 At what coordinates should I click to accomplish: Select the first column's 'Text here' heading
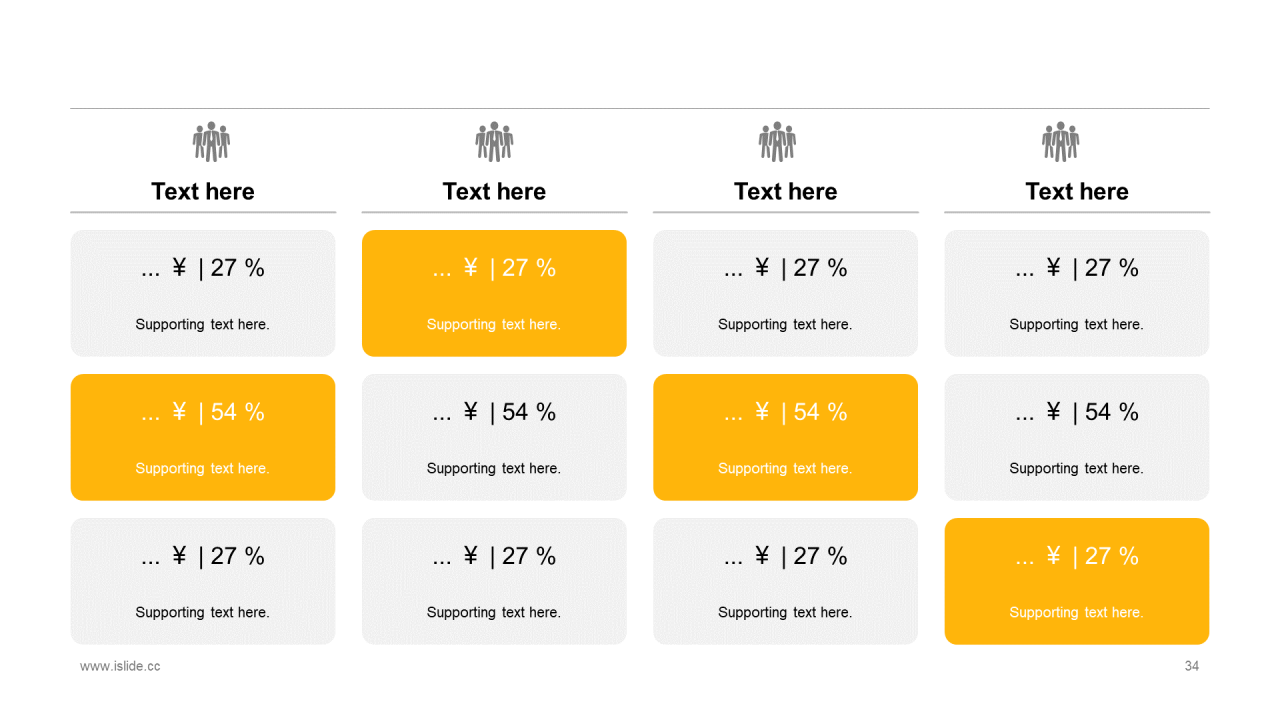point(203,191)
